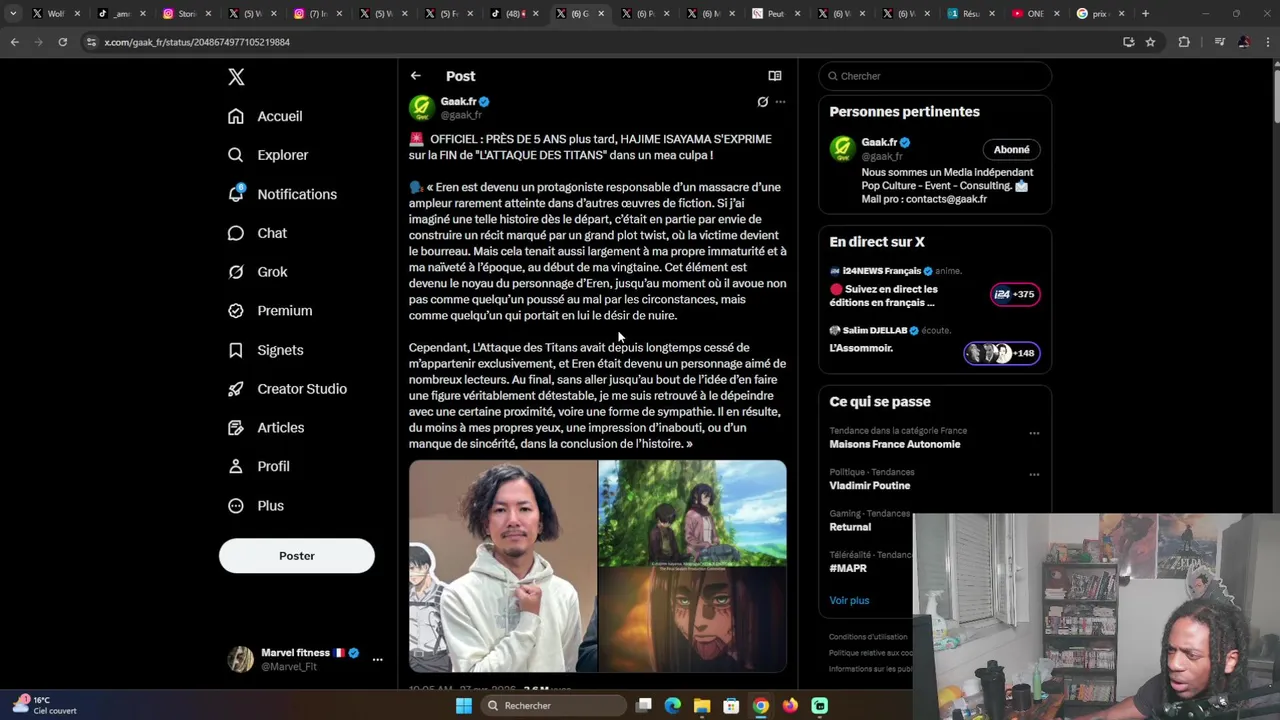Go back with the Post arrow
This screenshot has width=1280, height=720.
tap(416, 76)
